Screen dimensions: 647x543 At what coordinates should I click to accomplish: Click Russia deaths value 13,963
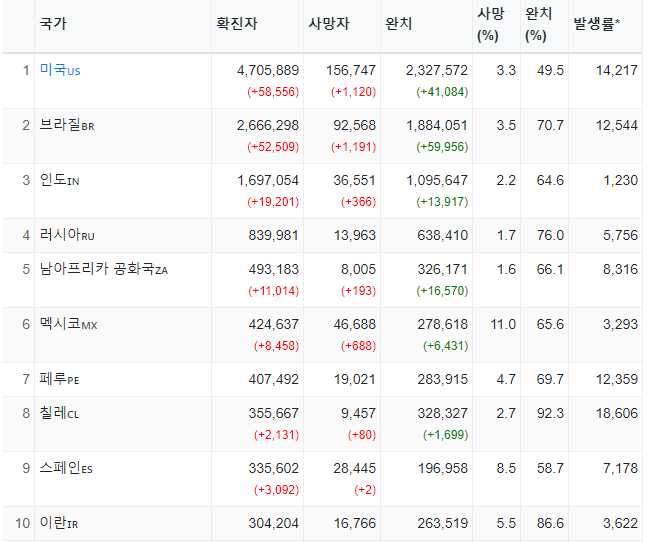click(355, 235)
